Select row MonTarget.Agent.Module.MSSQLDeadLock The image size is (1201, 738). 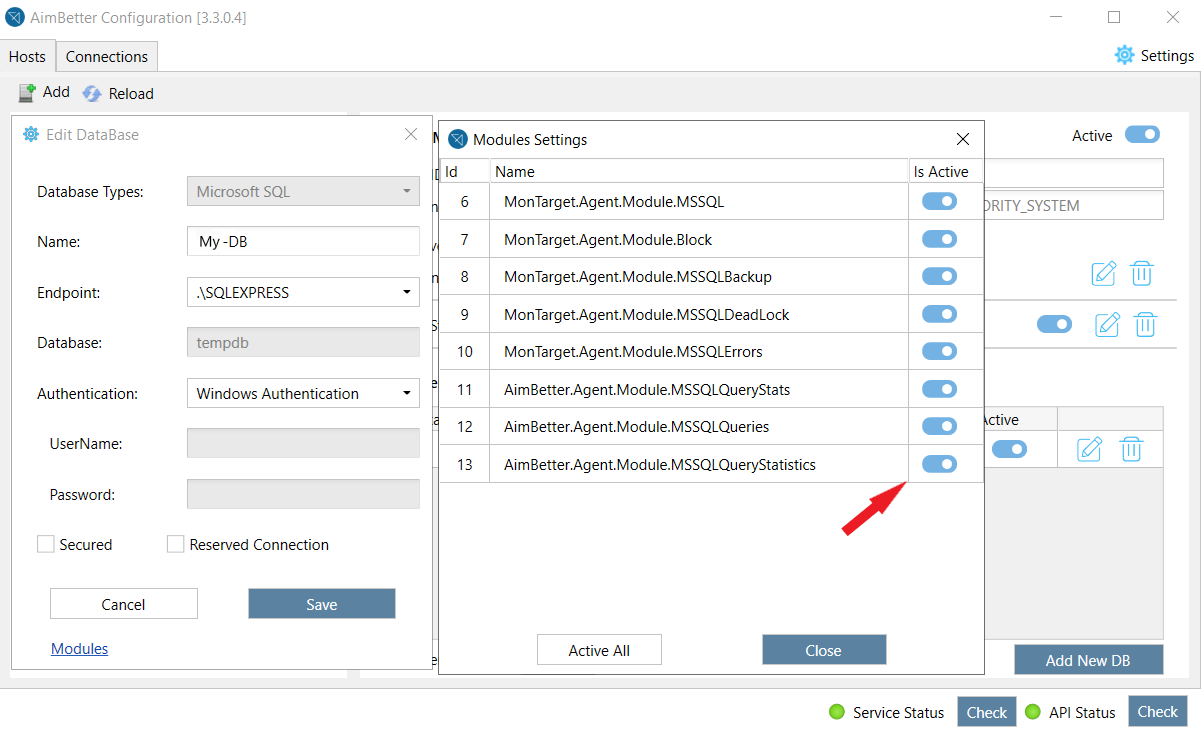pyautogui.click(x=711, y=314)
